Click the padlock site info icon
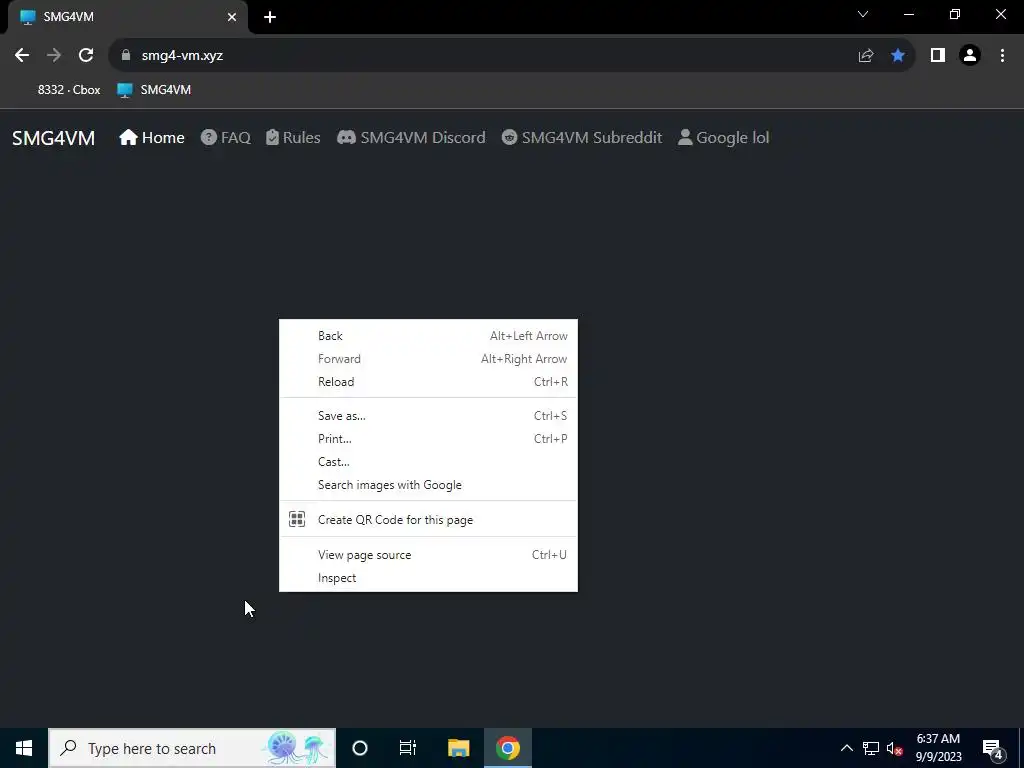1024x768 pixels. click(126, 56)
